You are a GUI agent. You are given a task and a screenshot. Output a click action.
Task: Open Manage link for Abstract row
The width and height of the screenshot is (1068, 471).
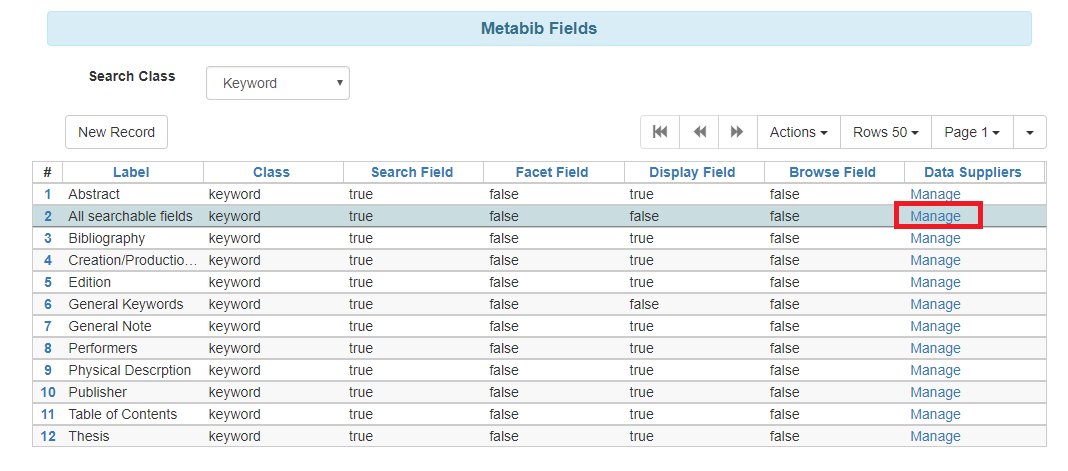click(x=935, y=194)
